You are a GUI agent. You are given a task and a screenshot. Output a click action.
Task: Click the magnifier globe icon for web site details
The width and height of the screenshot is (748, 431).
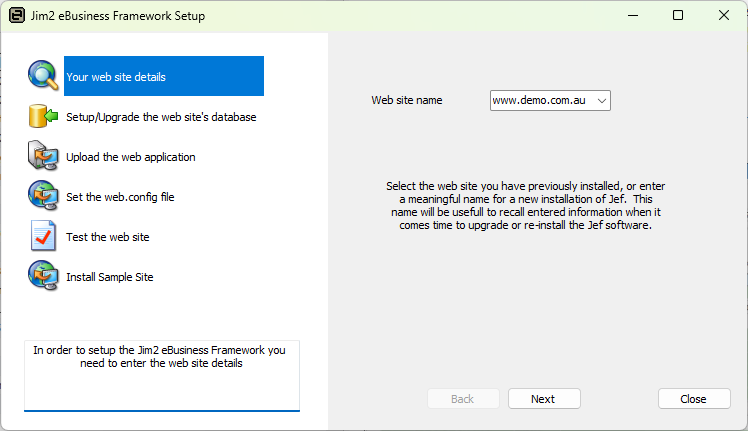click(x=44, y=76)
